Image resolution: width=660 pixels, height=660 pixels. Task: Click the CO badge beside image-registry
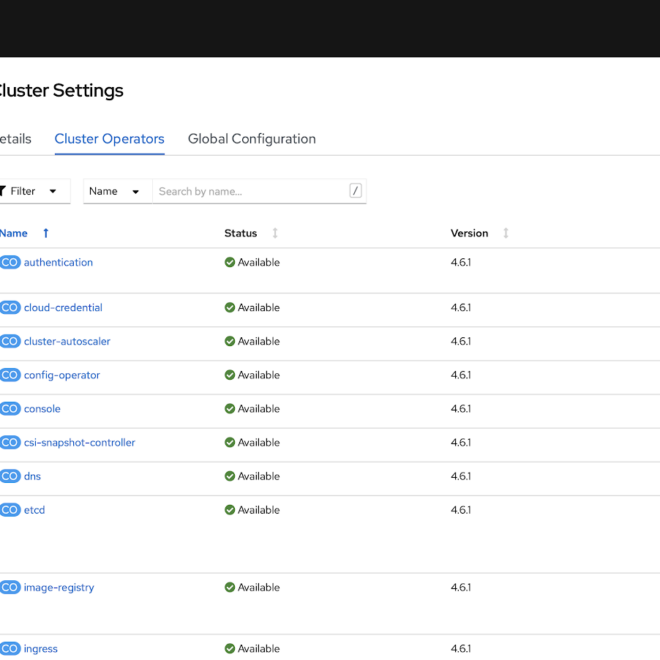pos(10,587)
